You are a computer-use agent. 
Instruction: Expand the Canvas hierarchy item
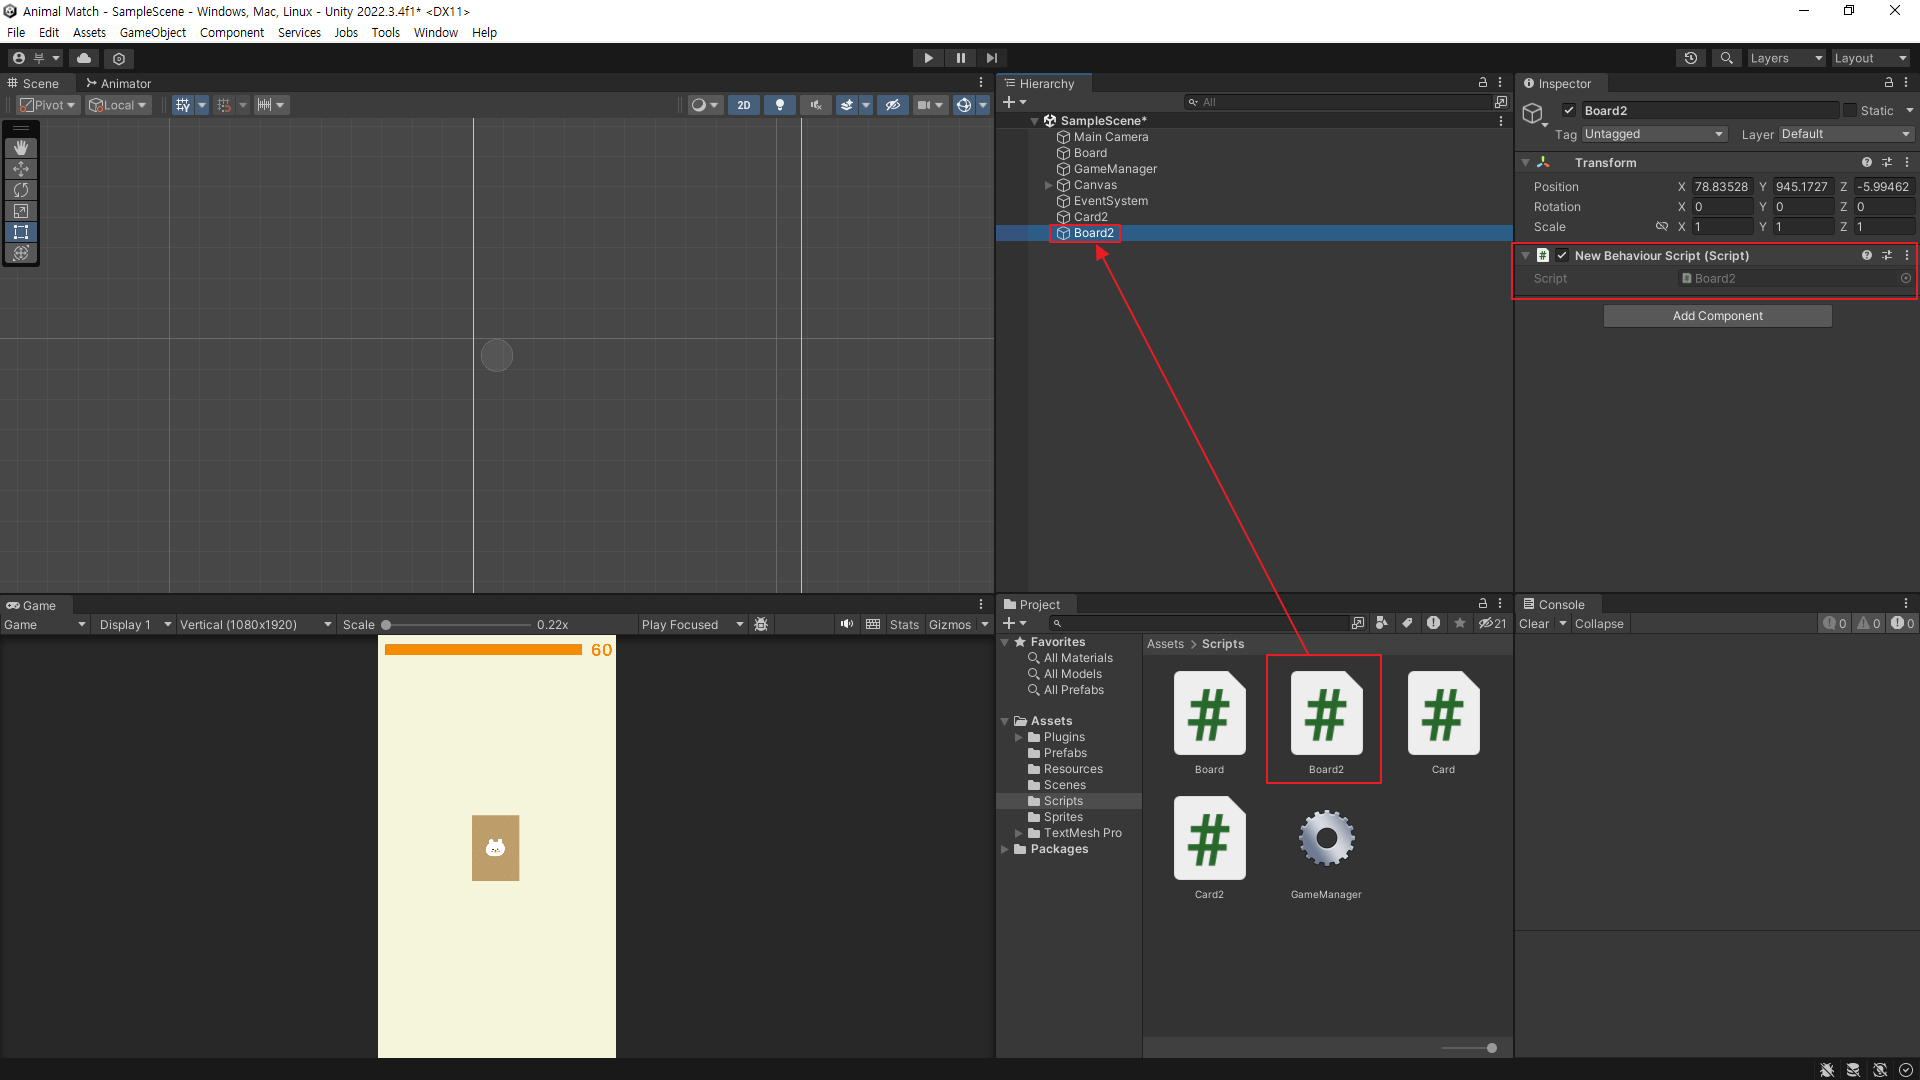tap(1048, 185)
